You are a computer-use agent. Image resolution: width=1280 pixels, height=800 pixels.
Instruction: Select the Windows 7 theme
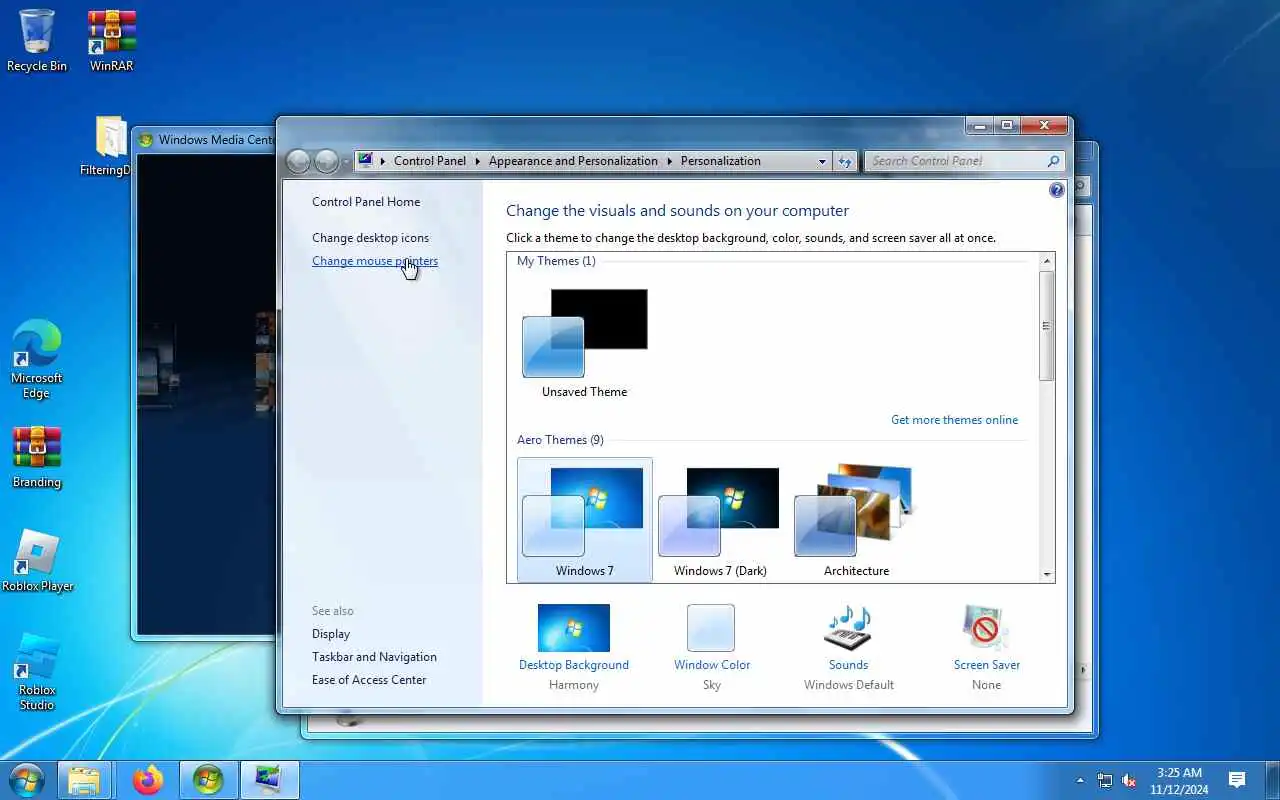point(585,520)
